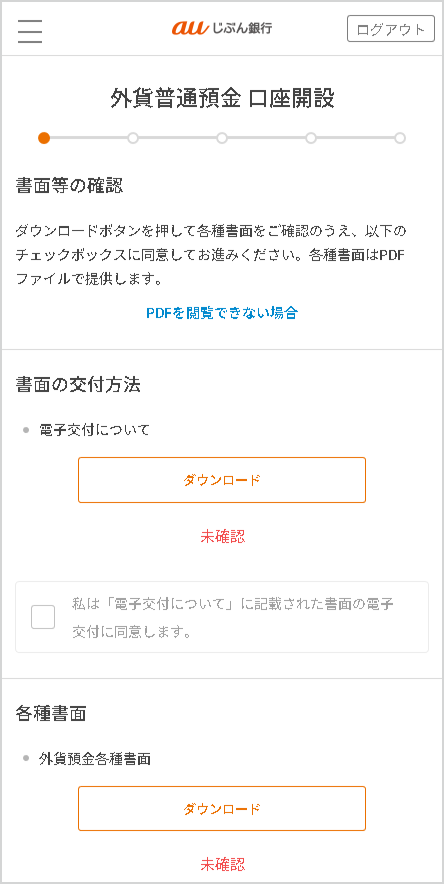
Task: Click the 各種書面 section heading
Action: tap(51, 713)
